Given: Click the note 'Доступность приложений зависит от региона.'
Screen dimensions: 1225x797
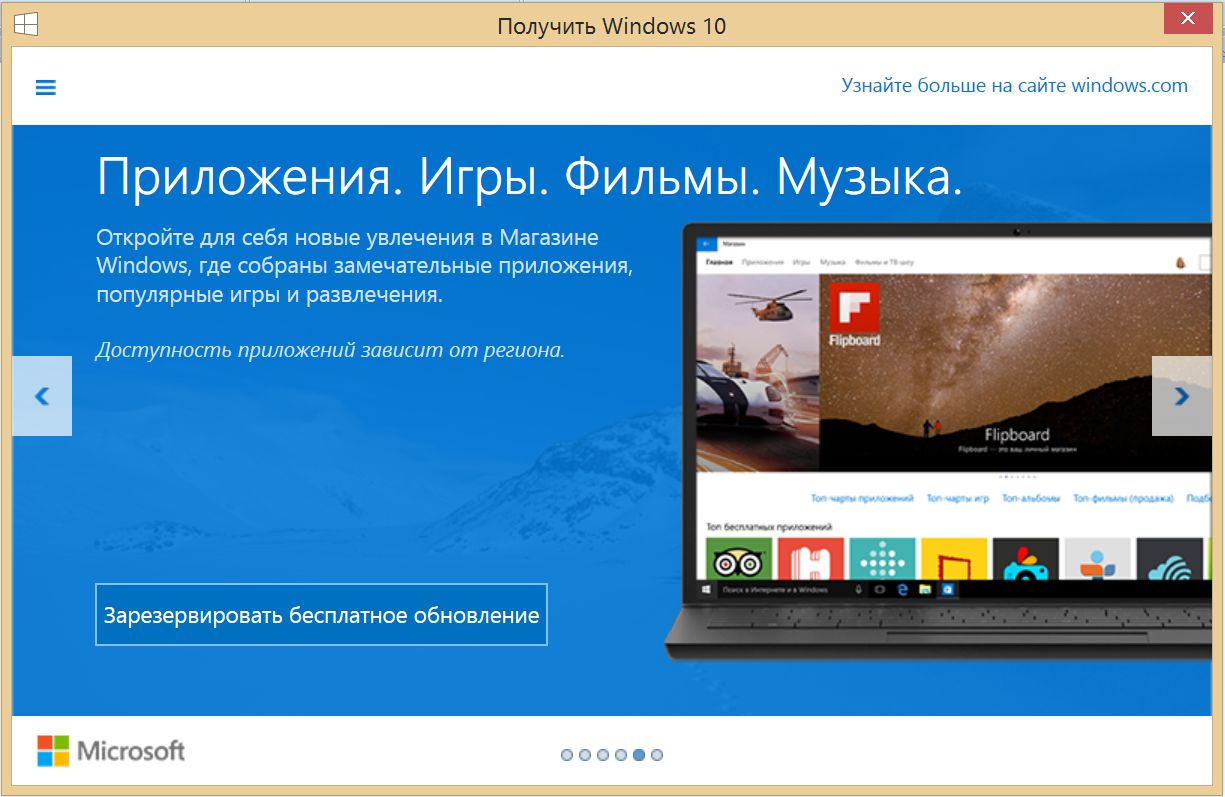Looking at the screenshot, I should (331, 351).
